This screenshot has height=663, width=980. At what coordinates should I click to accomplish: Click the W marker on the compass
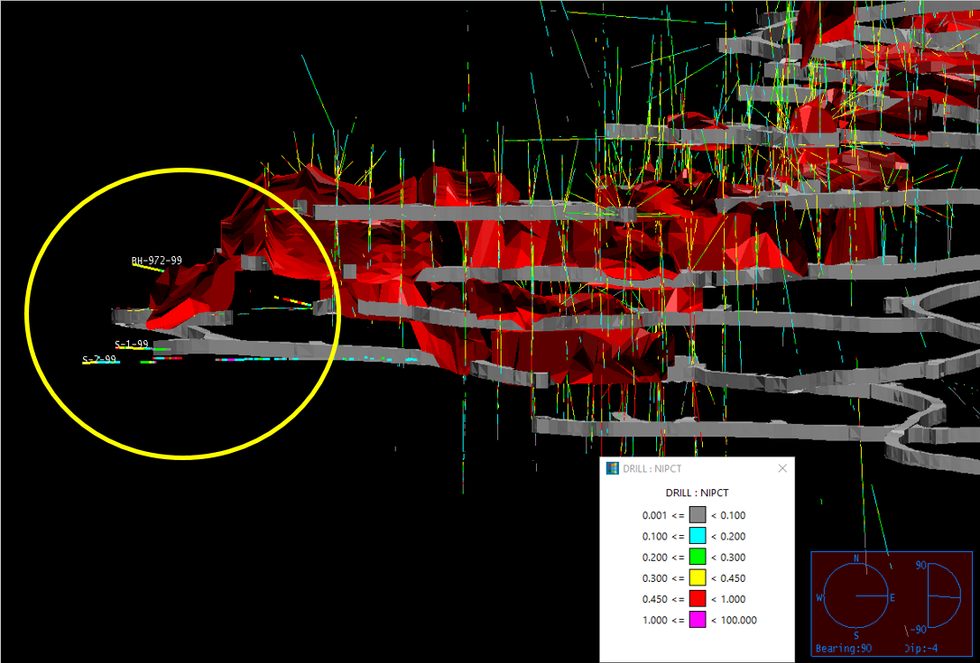click(820, 597)
